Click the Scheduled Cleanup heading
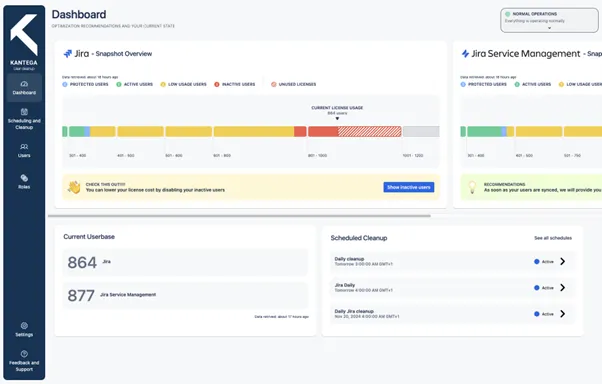Image resolution: width=602 pixels, height=384 pixels. pyautogui.click(x=359, y=238)
